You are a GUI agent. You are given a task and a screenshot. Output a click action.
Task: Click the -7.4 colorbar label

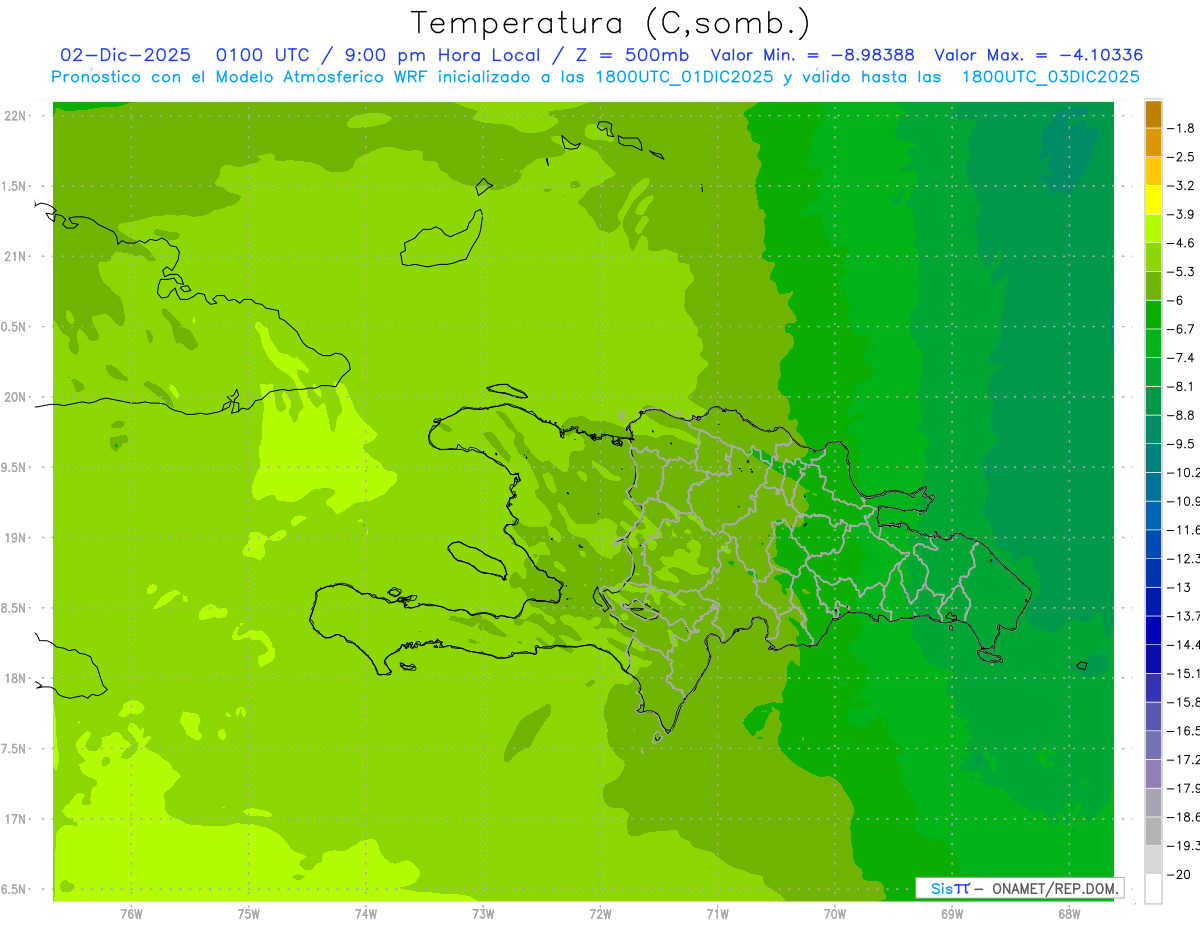[1181, 358]
